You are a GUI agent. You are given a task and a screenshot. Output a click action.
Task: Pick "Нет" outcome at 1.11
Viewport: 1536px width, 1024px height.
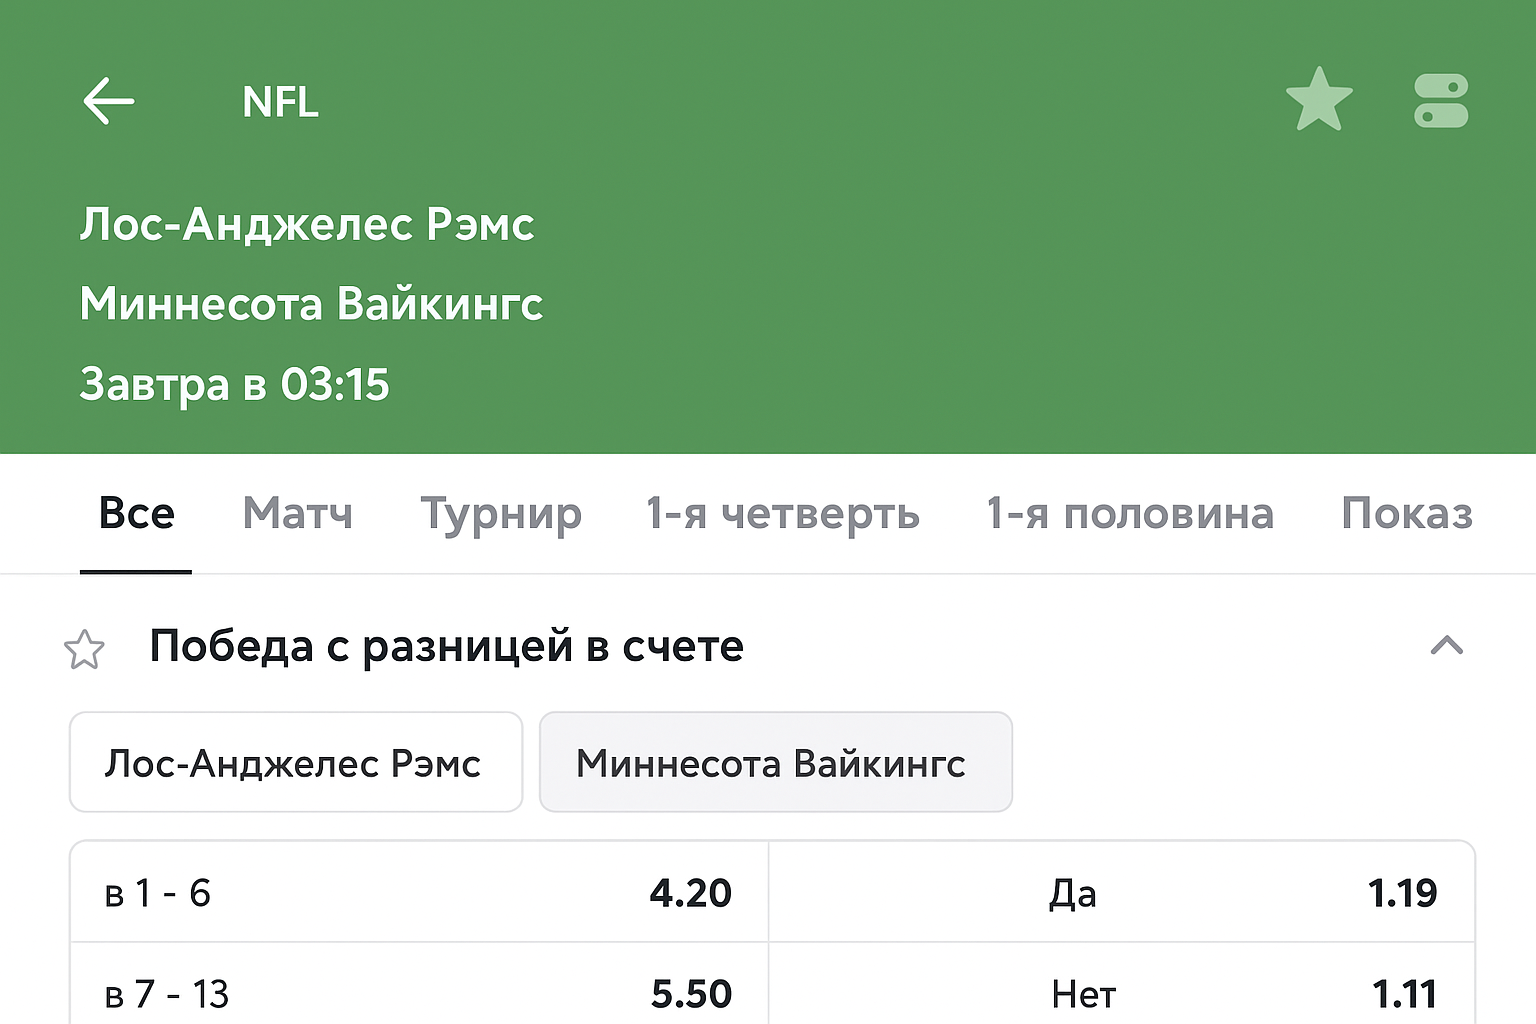1122,992
